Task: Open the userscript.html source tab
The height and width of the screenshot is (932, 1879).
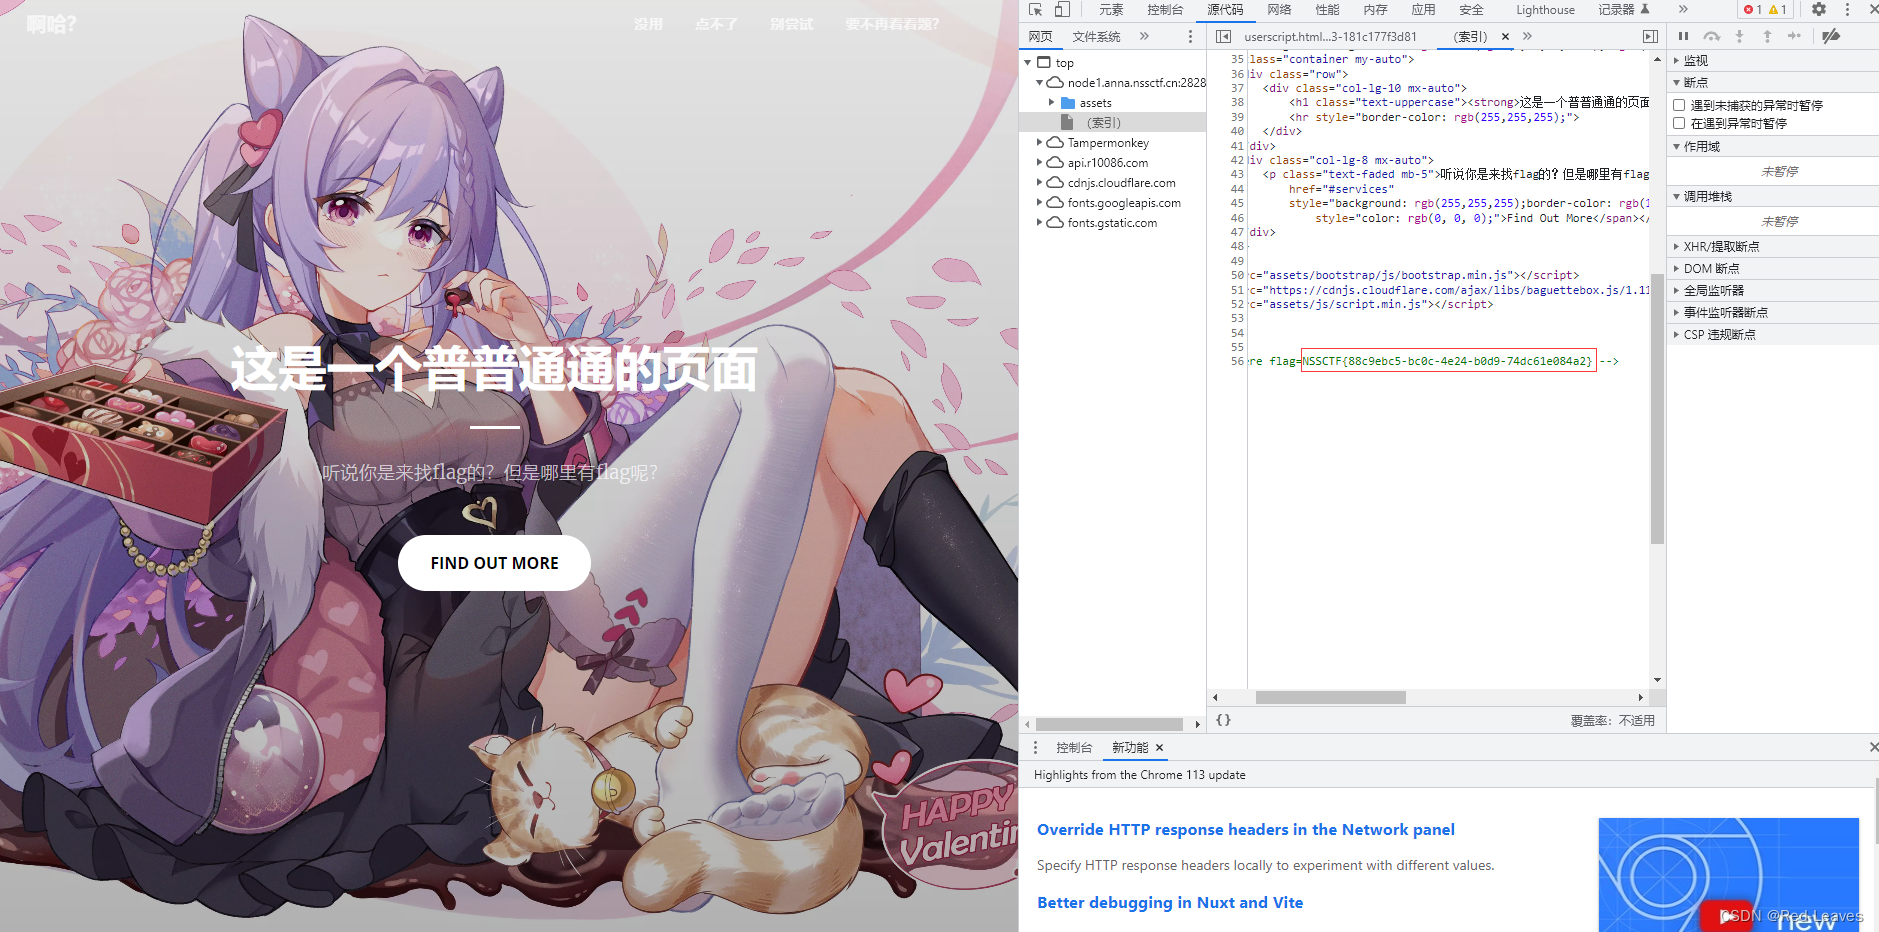Action: click(1330, 36)
